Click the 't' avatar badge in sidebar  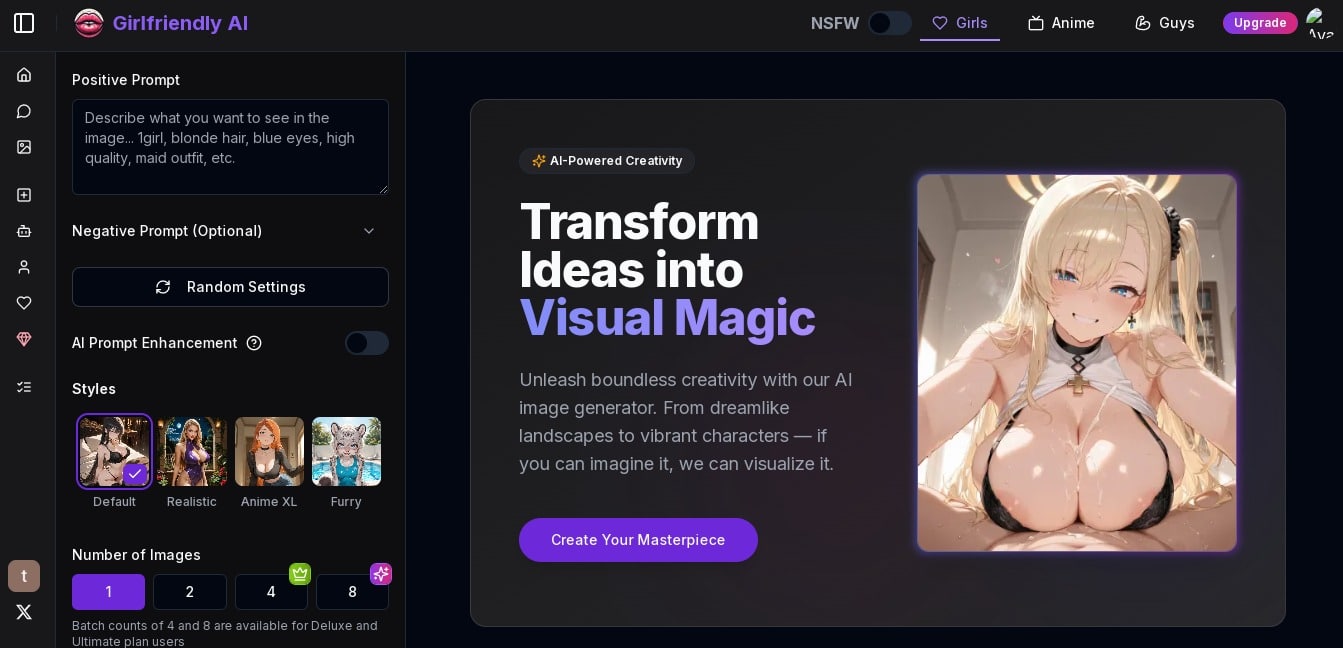(24, 576)
